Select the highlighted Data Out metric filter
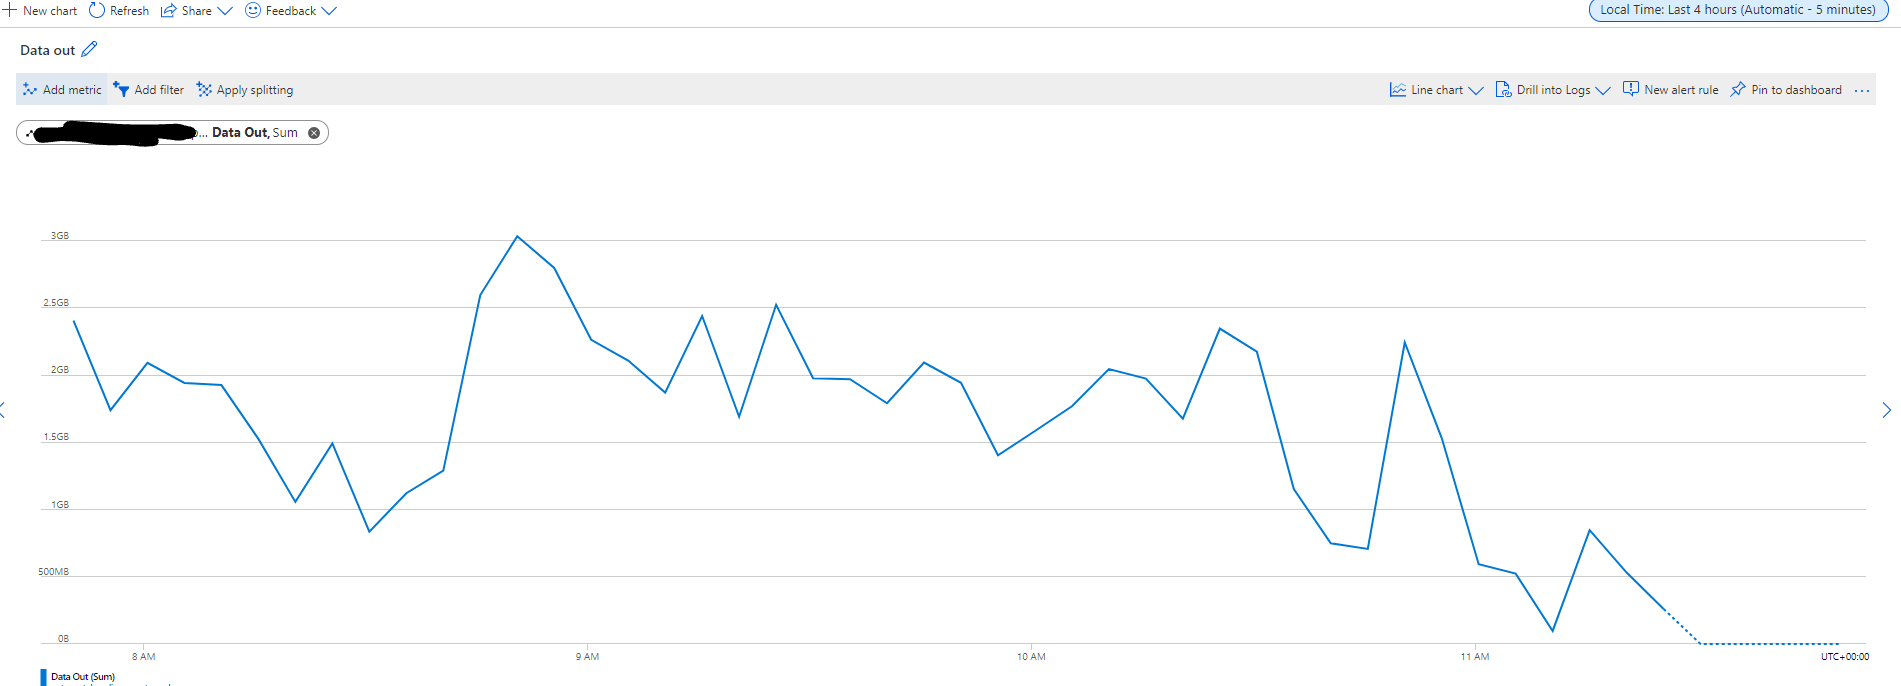Image resolution: width=1901 pixels, height=686 pixels. click(240, 132)
